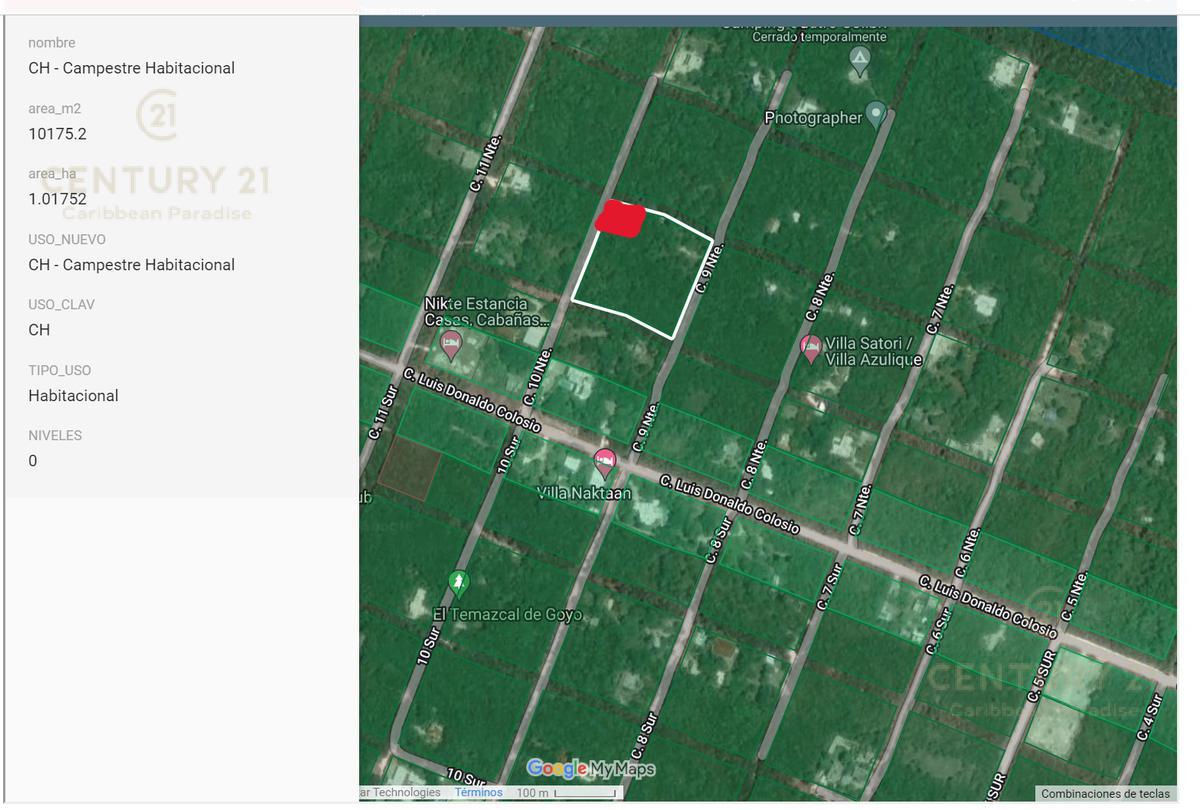Image resolution: width=1200 pixels, height=810 pixels.
Task: Click the reddish parcel near C. 11 Sur
Action: [409, 468]
